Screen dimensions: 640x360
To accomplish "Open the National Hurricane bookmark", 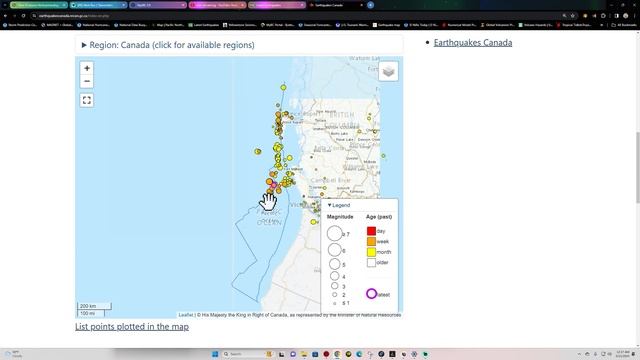I will (94, 25).
